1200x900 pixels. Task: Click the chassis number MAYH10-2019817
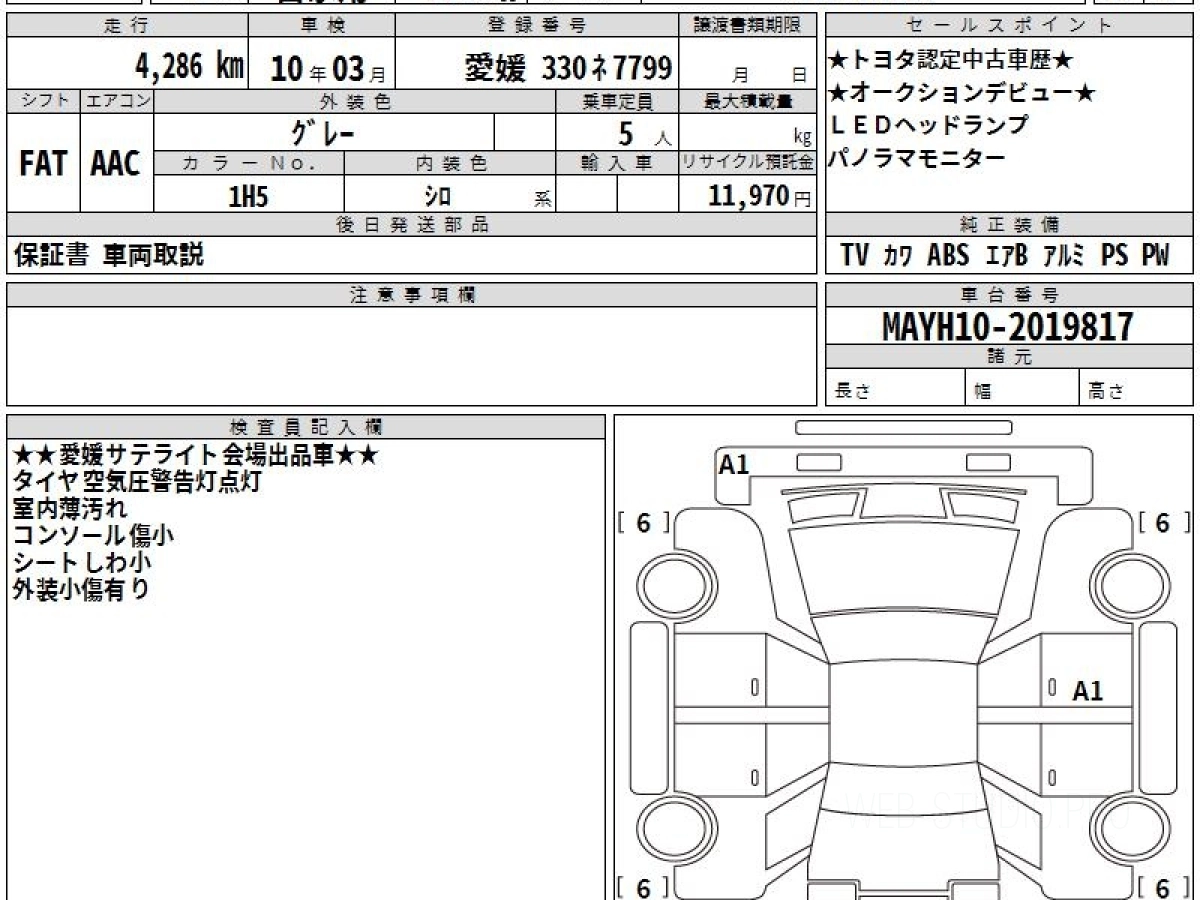[1008, 326]
